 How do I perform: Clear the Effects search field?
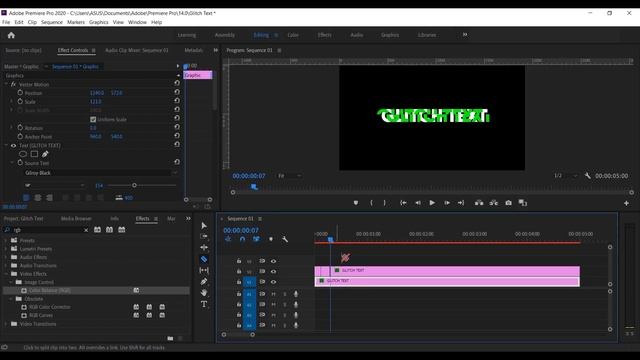click(86, 230)
